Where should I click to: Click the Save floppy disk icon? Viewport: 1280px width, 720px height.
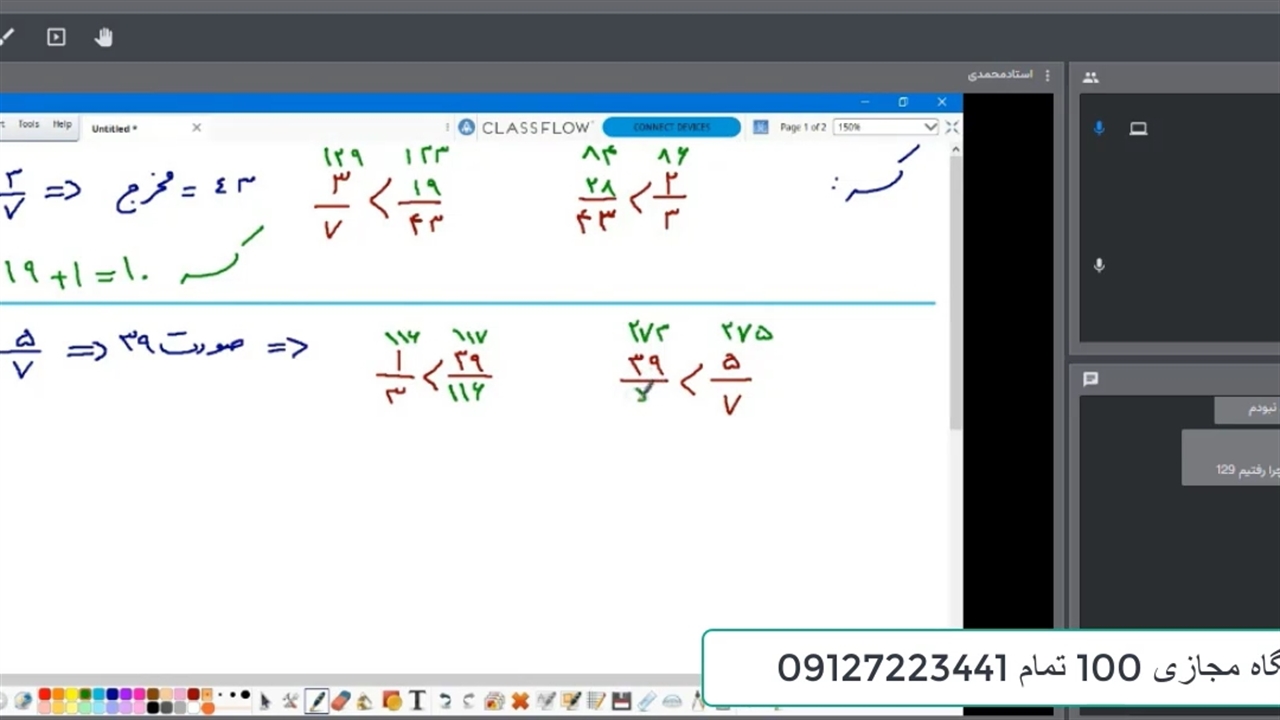621,701
